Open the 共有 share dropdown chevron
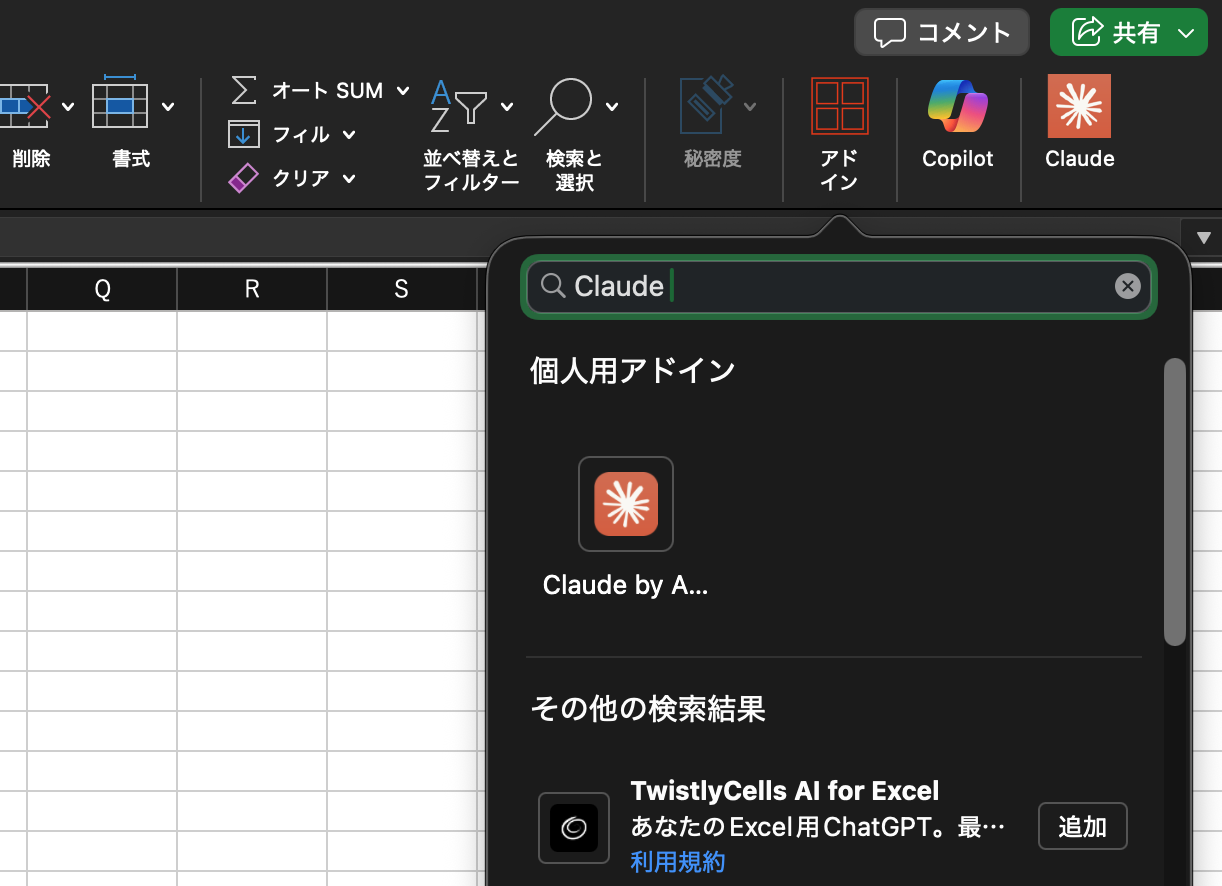Viewport: 1222px width, 886px height. (x=1186, y=33)
